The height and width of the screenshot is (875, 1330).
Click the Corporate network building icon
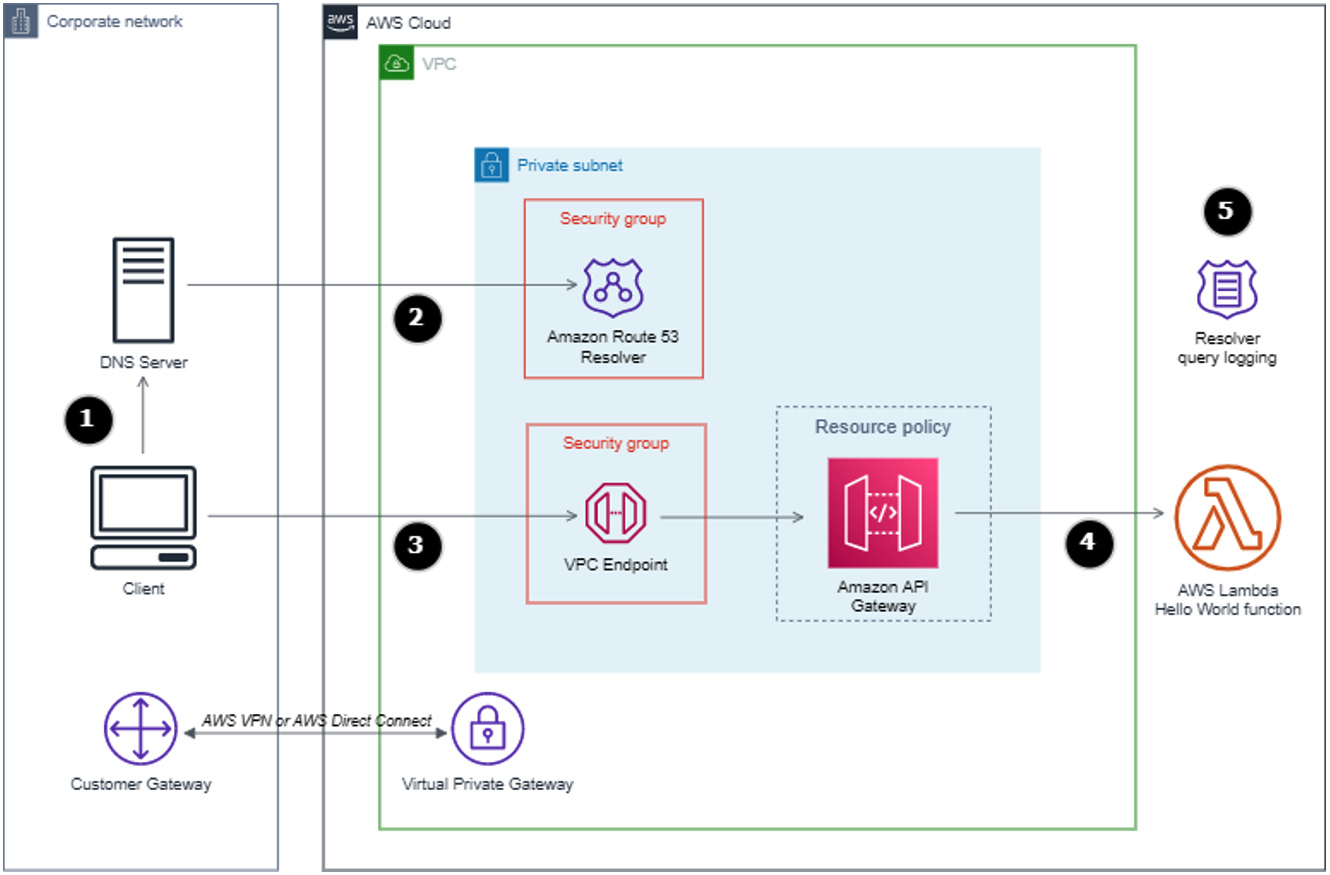[x=21, y=21]
